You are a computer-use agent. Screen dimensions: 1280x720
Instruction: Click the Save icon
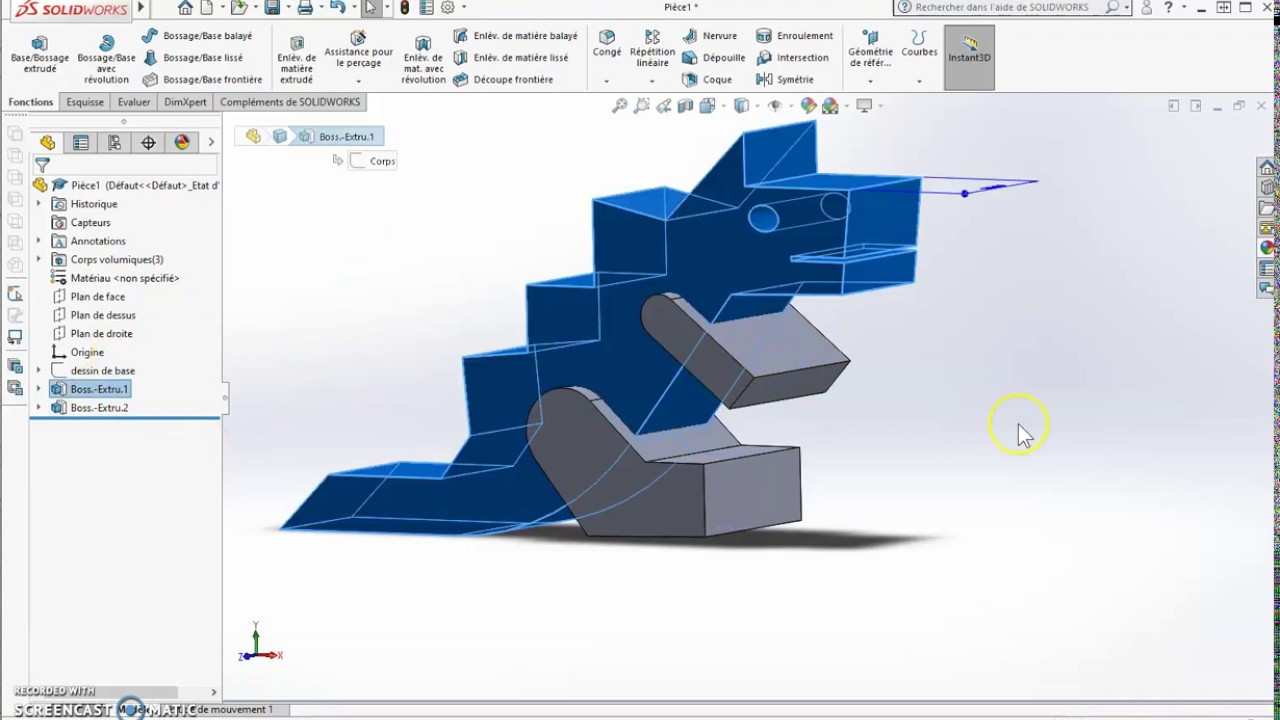272,8
